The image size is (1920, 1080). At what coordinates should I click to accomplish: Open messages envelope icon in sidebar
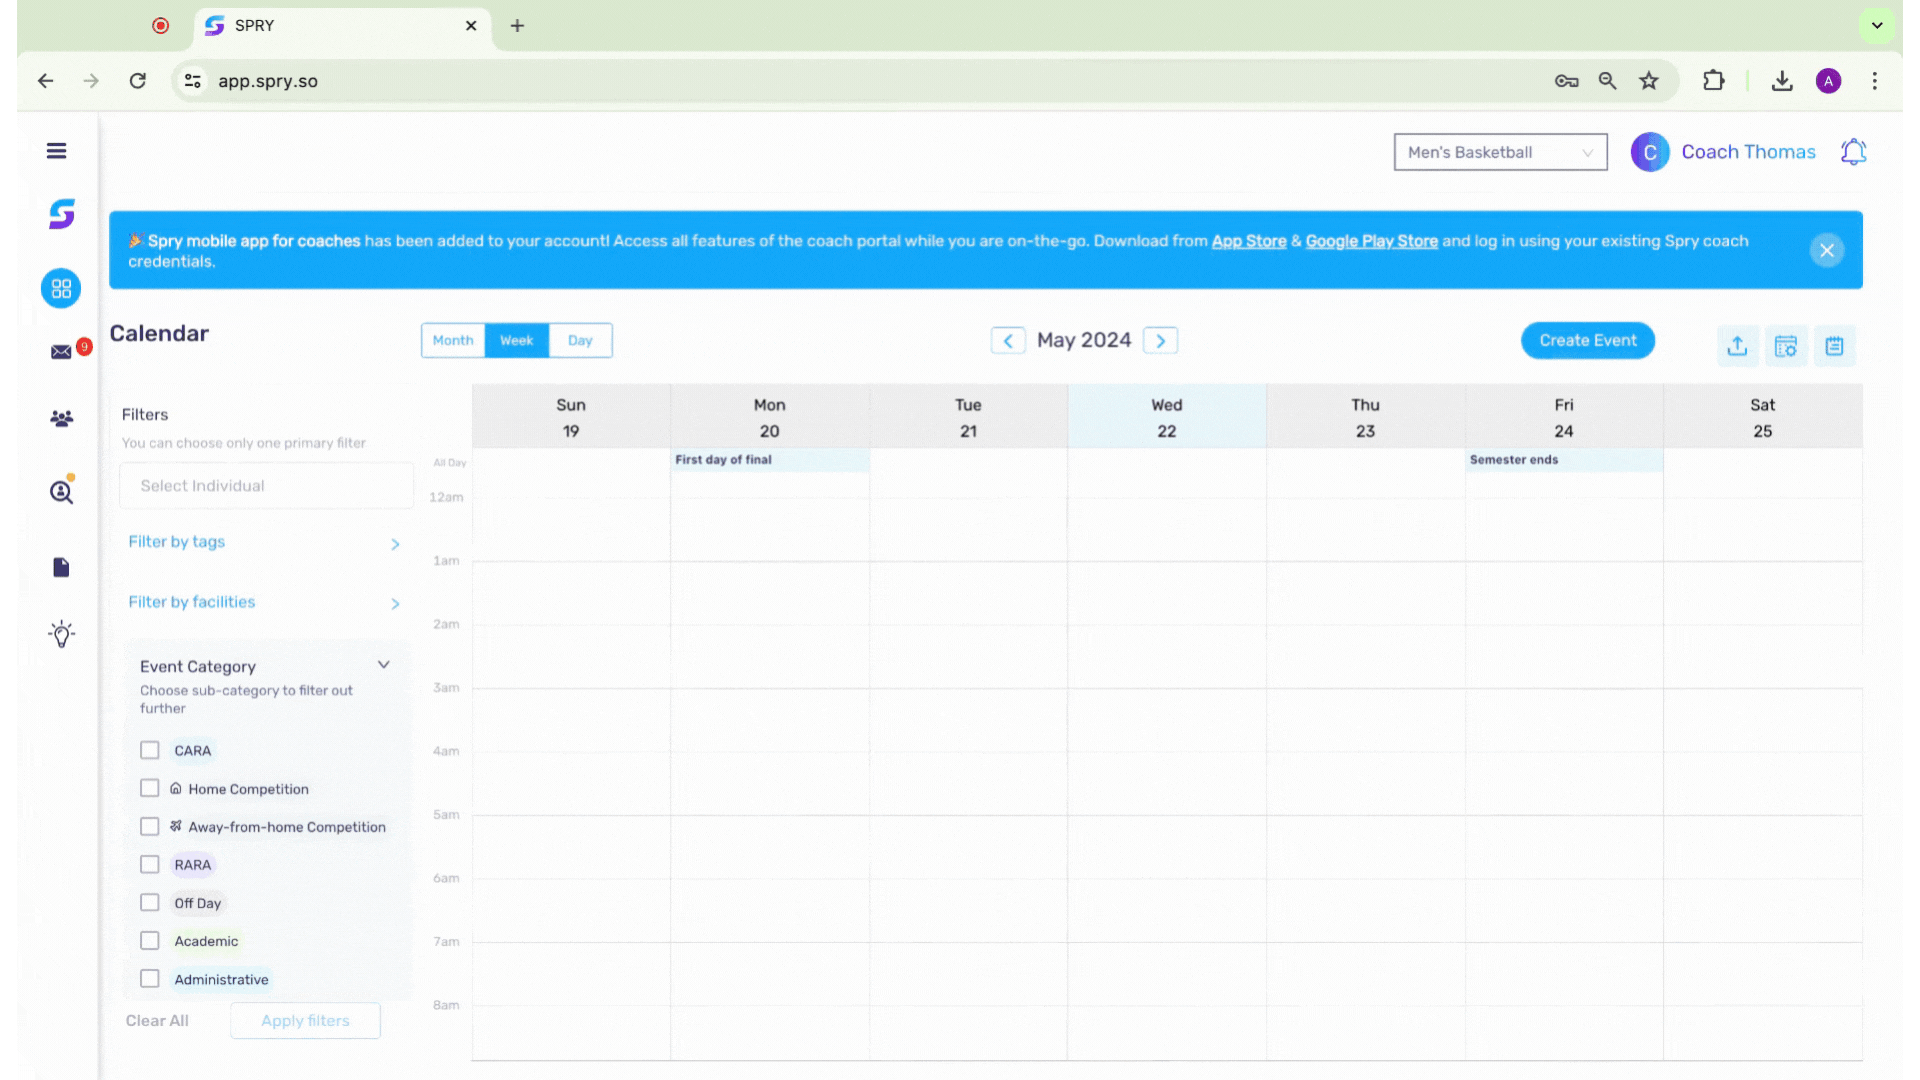click(61, 352)
